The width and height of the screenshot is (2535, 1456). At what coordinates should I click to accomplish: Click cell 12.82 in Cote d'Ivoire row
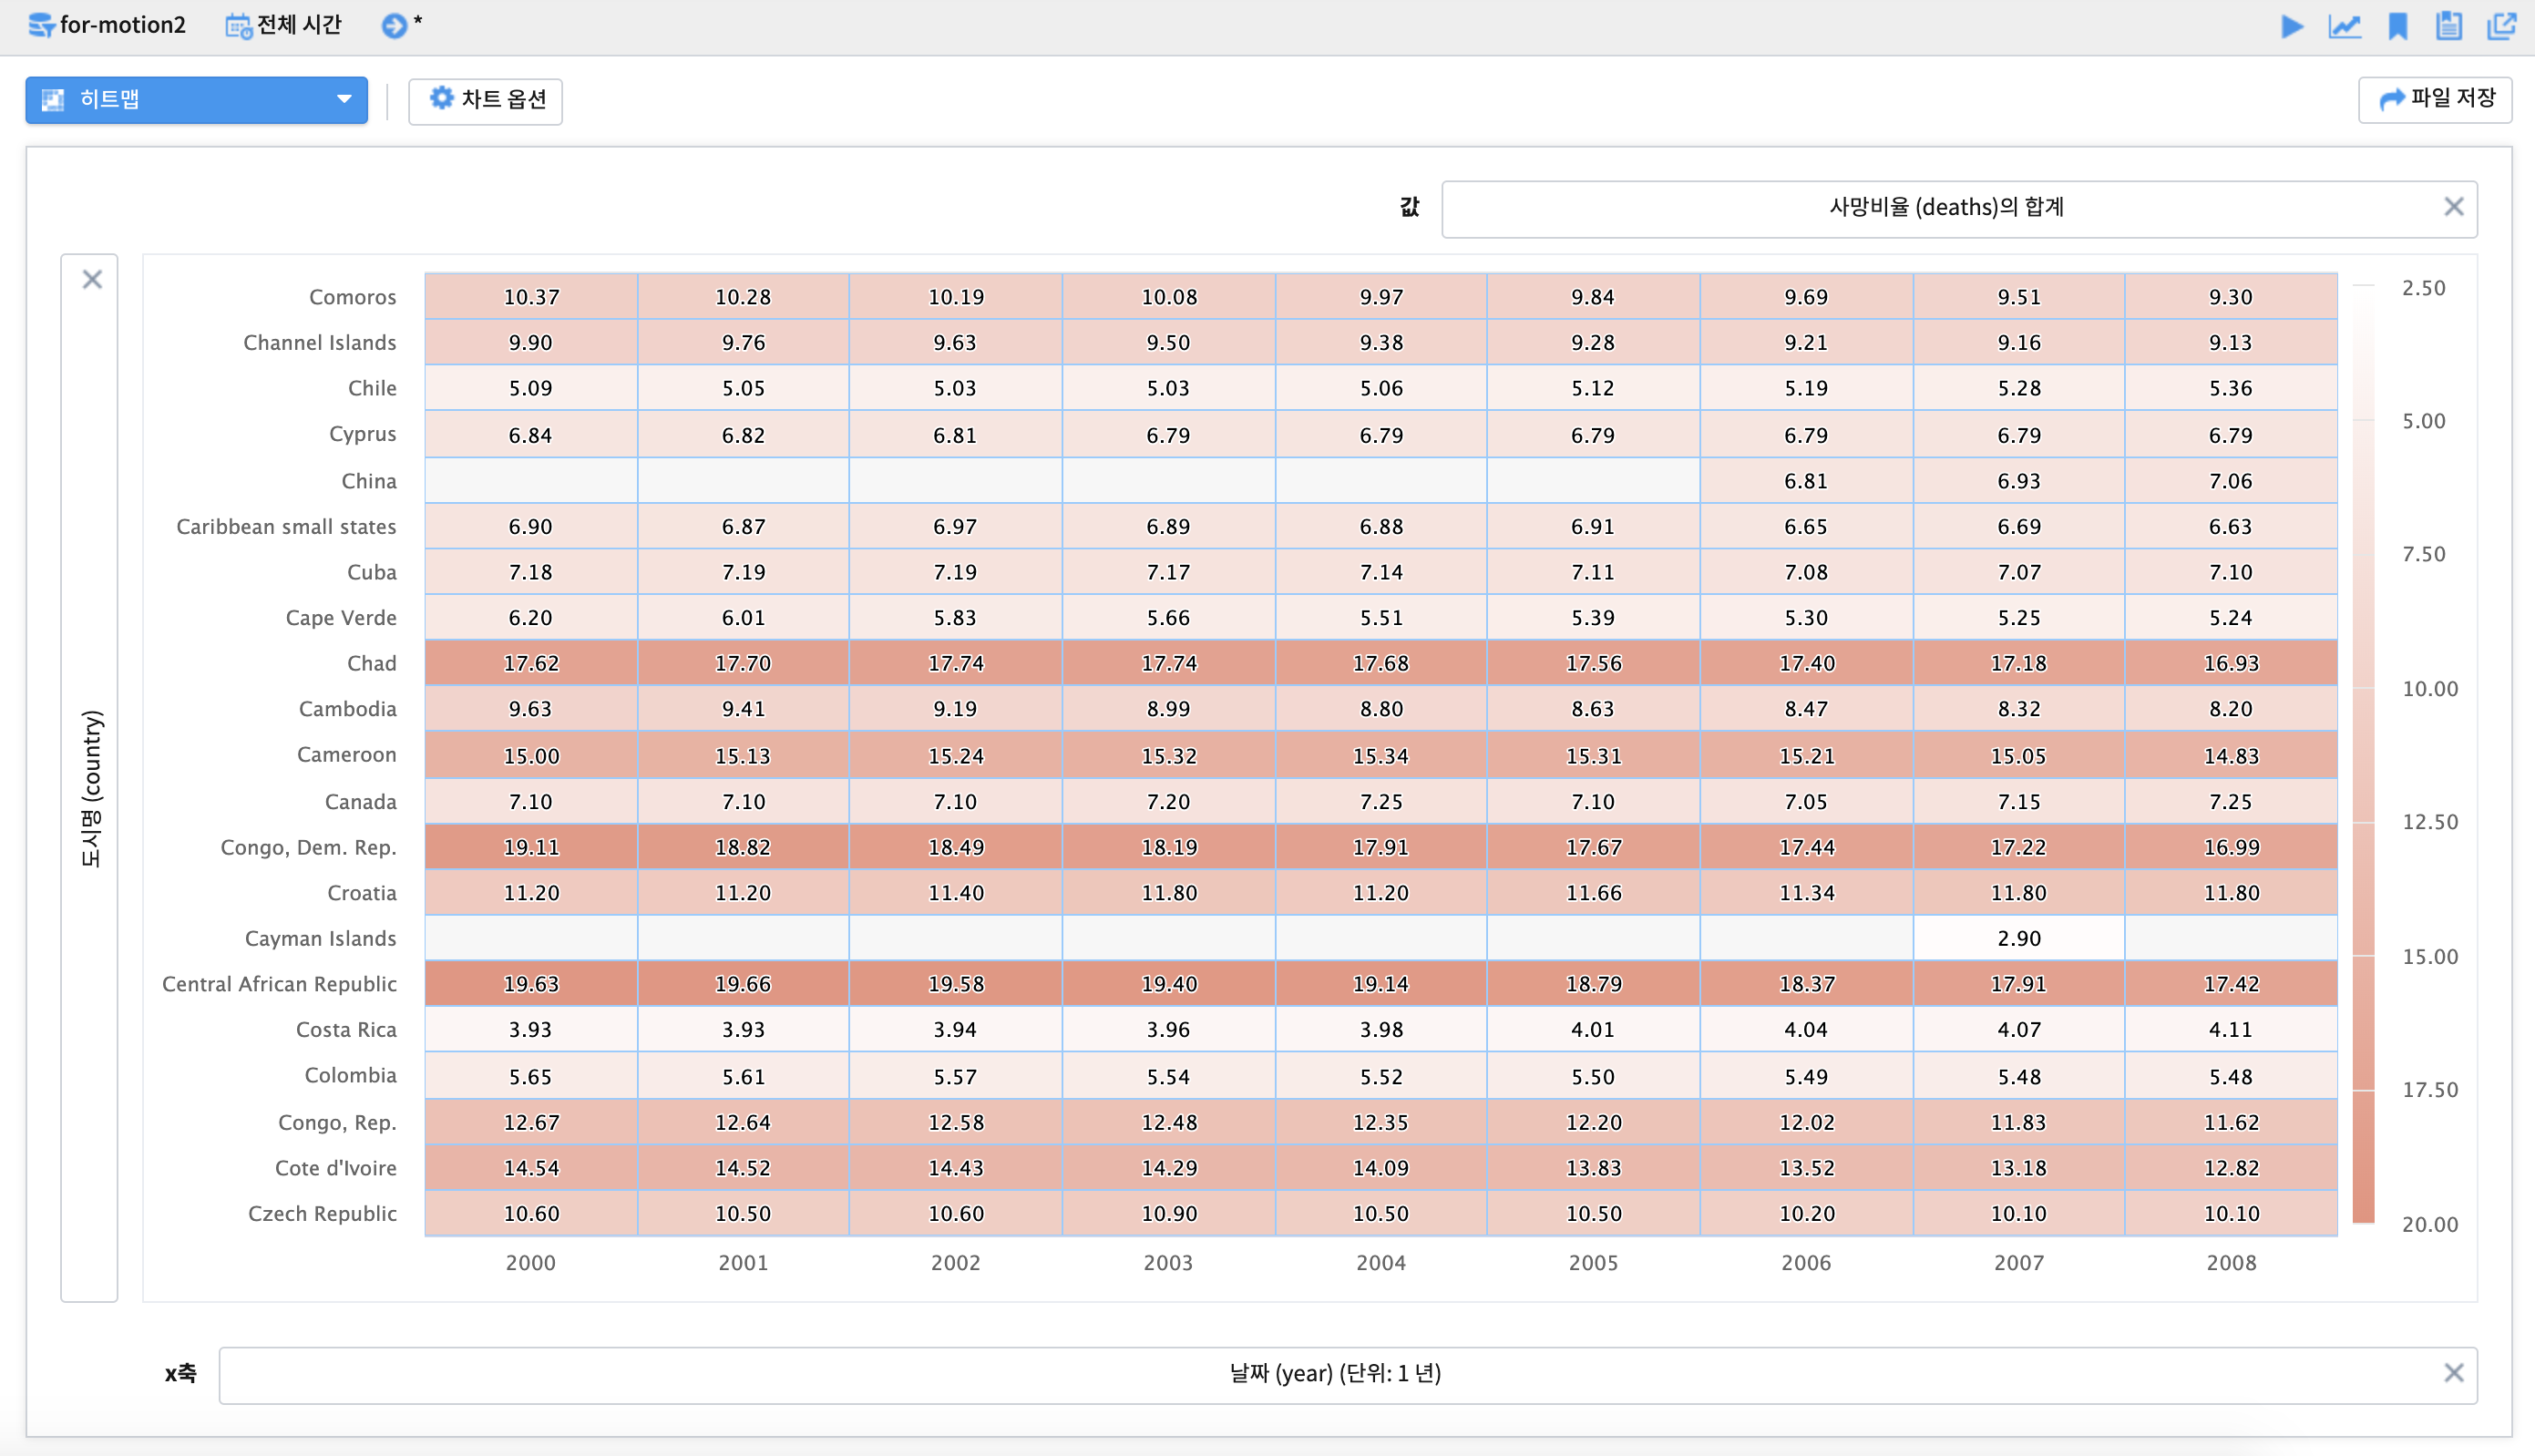[2231, 1168]
